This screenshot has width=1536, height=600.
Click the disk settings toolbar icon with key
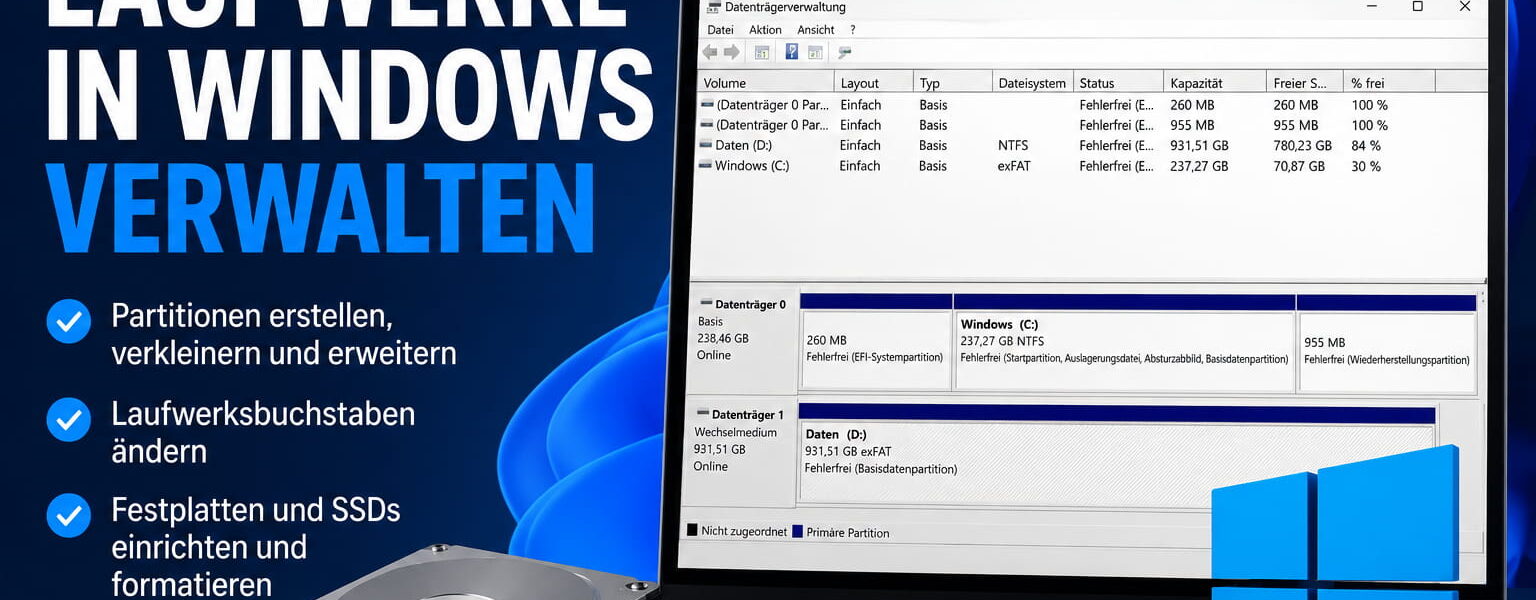coord(844,52)
